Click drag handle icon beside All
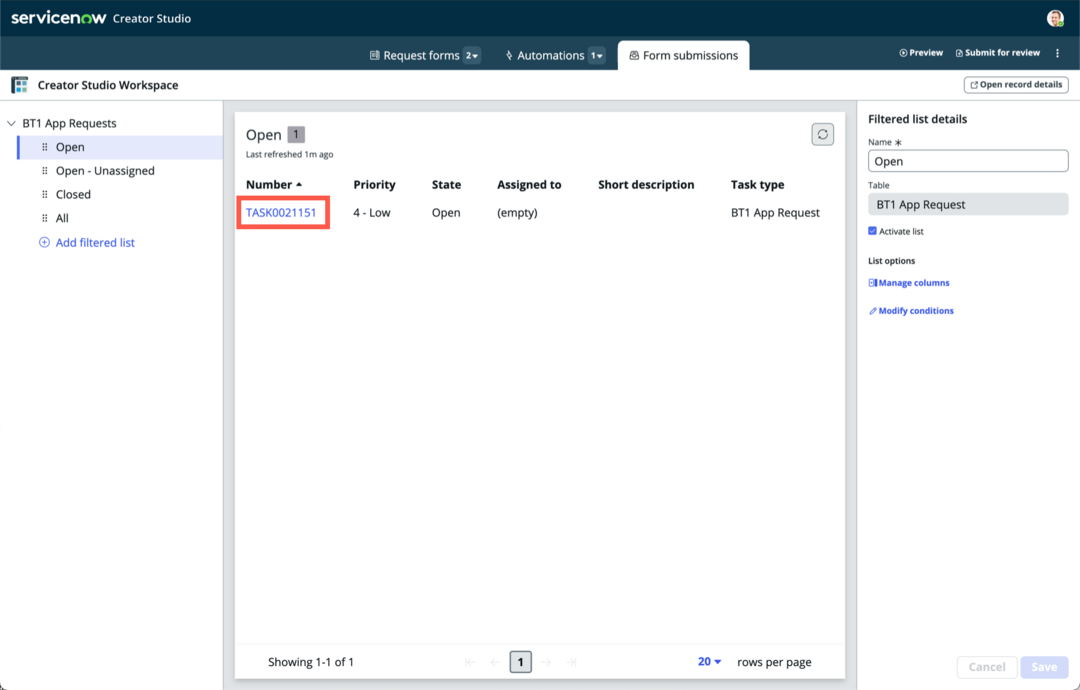1080x690 pixels. pos(45,218)
